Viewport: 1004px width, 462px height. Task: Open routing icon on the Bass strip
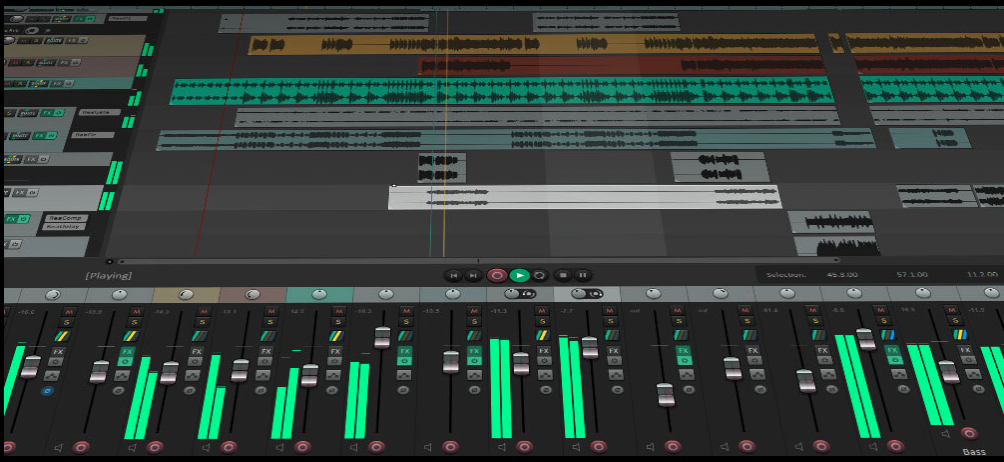[x=960, y=334]
